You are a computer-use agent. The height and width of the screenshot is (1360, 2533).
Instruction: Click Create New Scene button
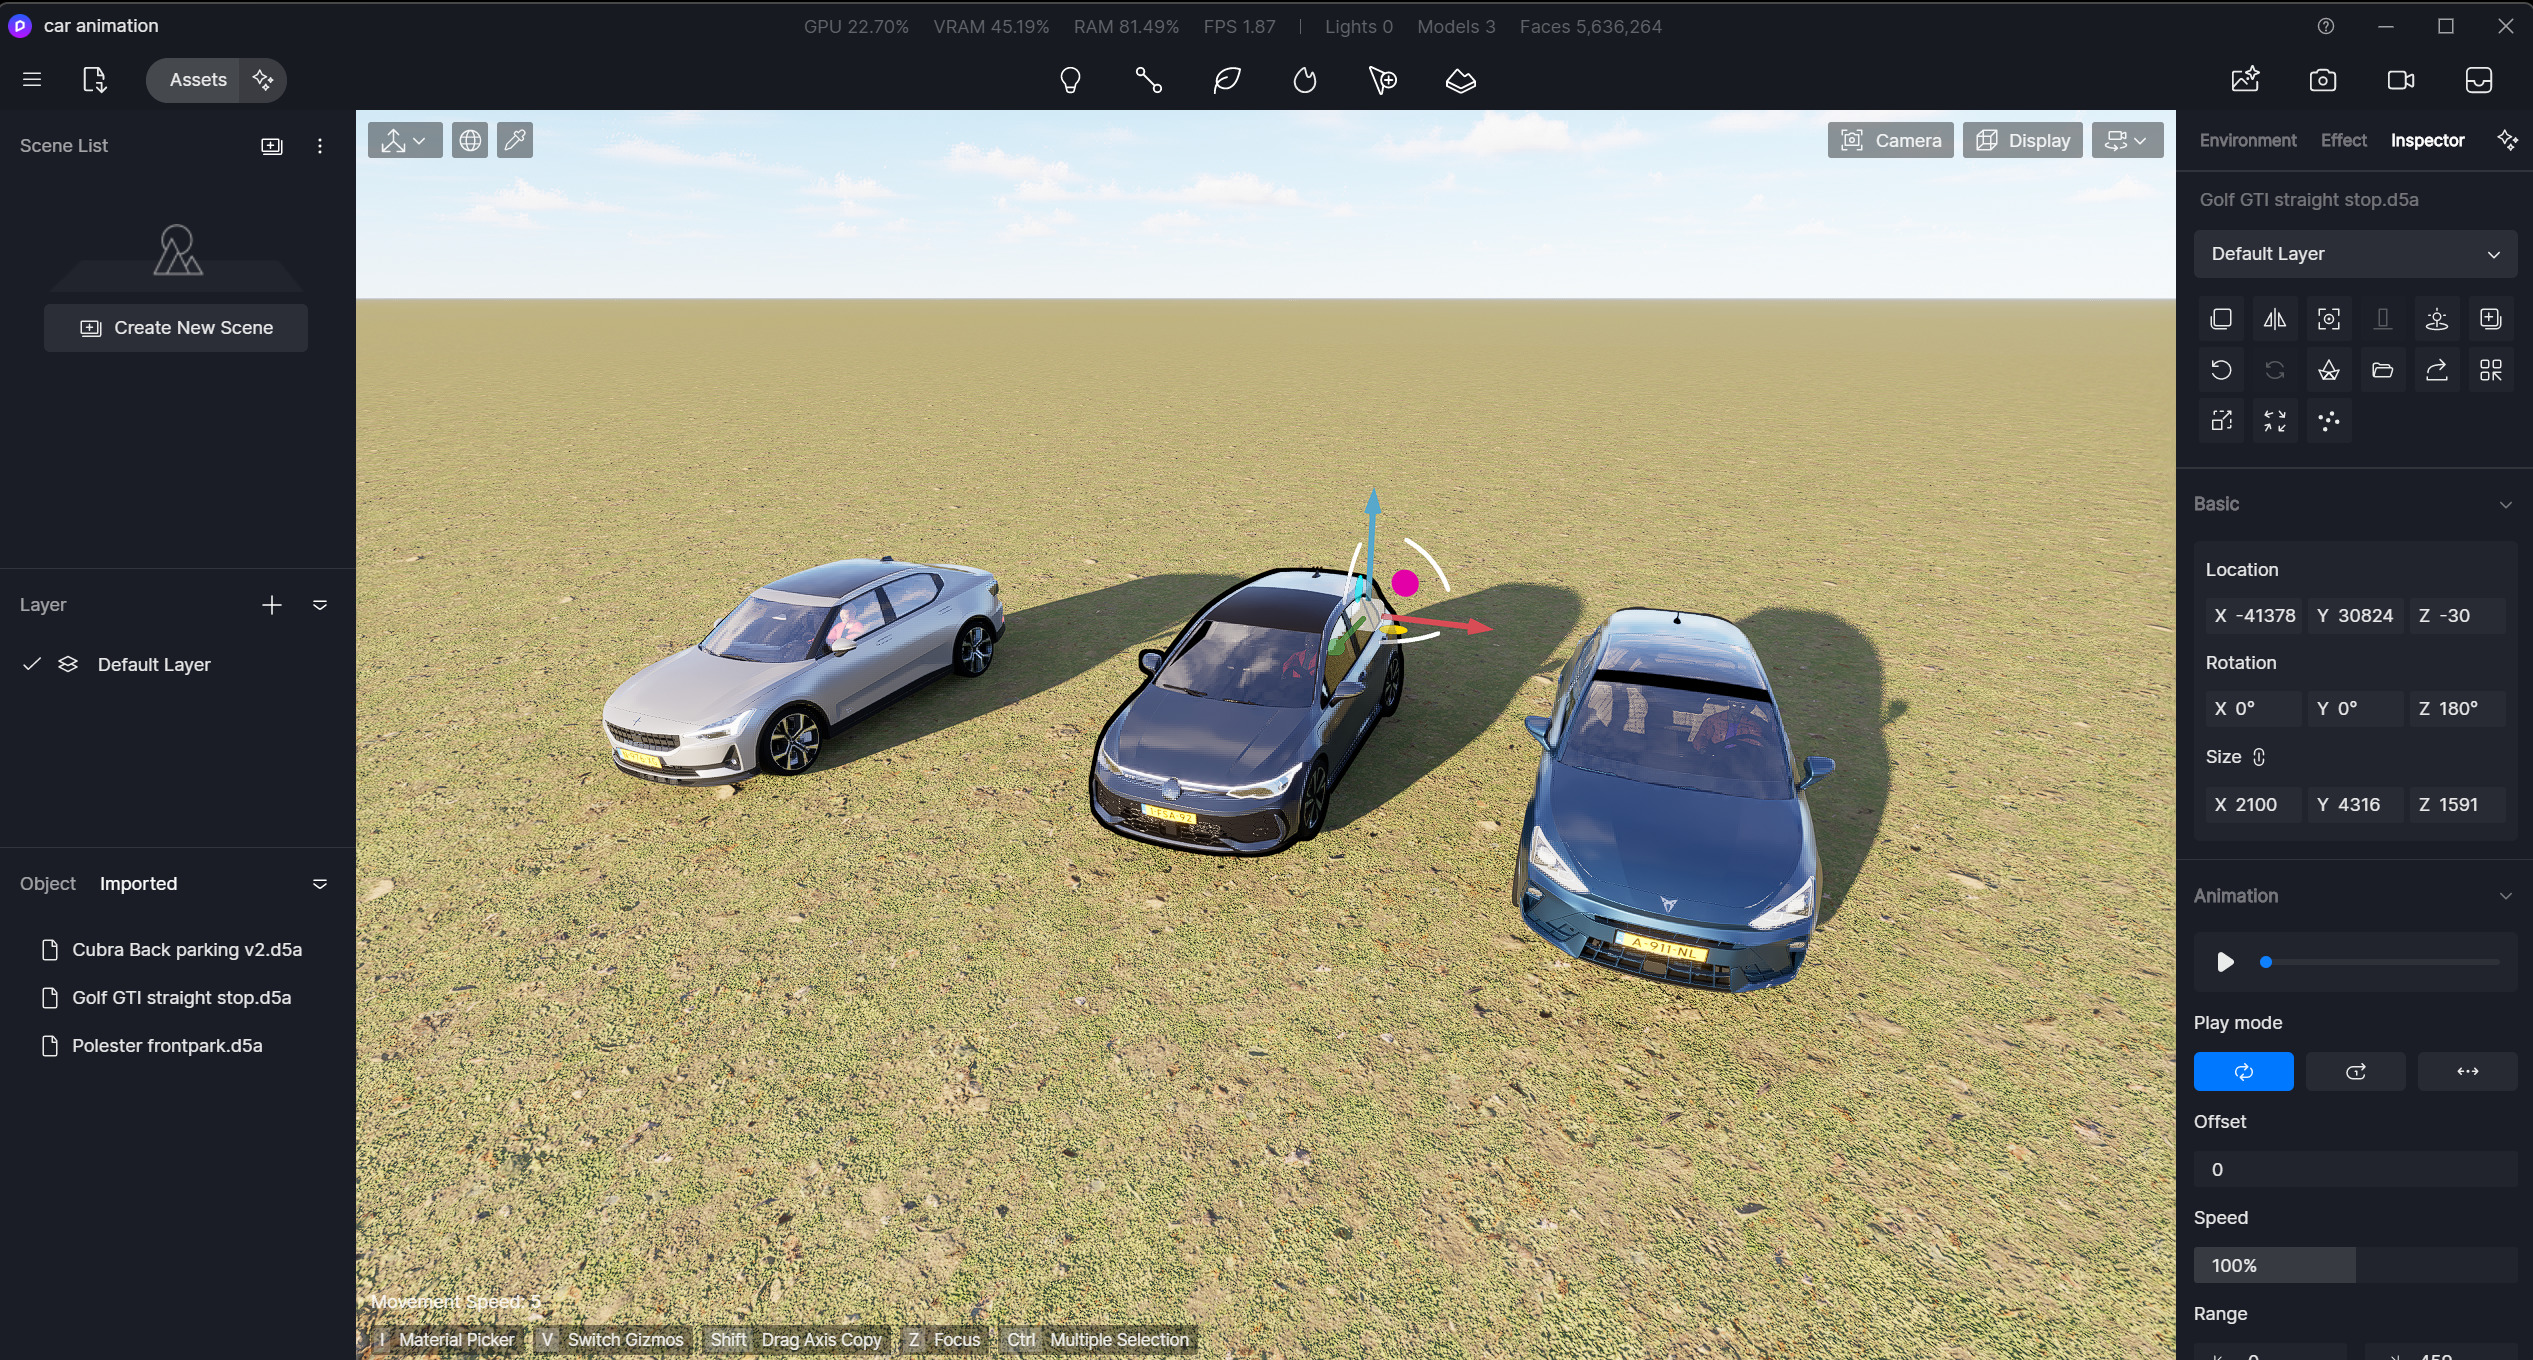click(x=176, y=328)
